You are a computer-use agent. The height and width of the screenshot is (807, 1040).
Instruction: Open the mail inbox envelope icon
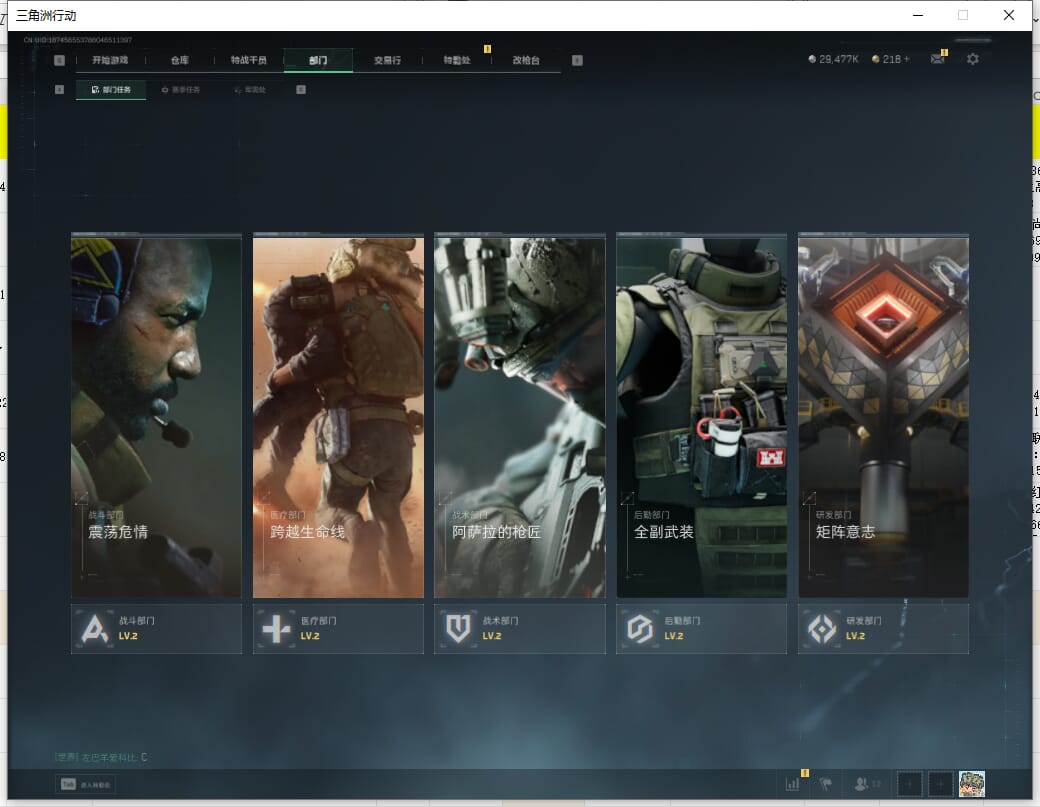point(937,59)
